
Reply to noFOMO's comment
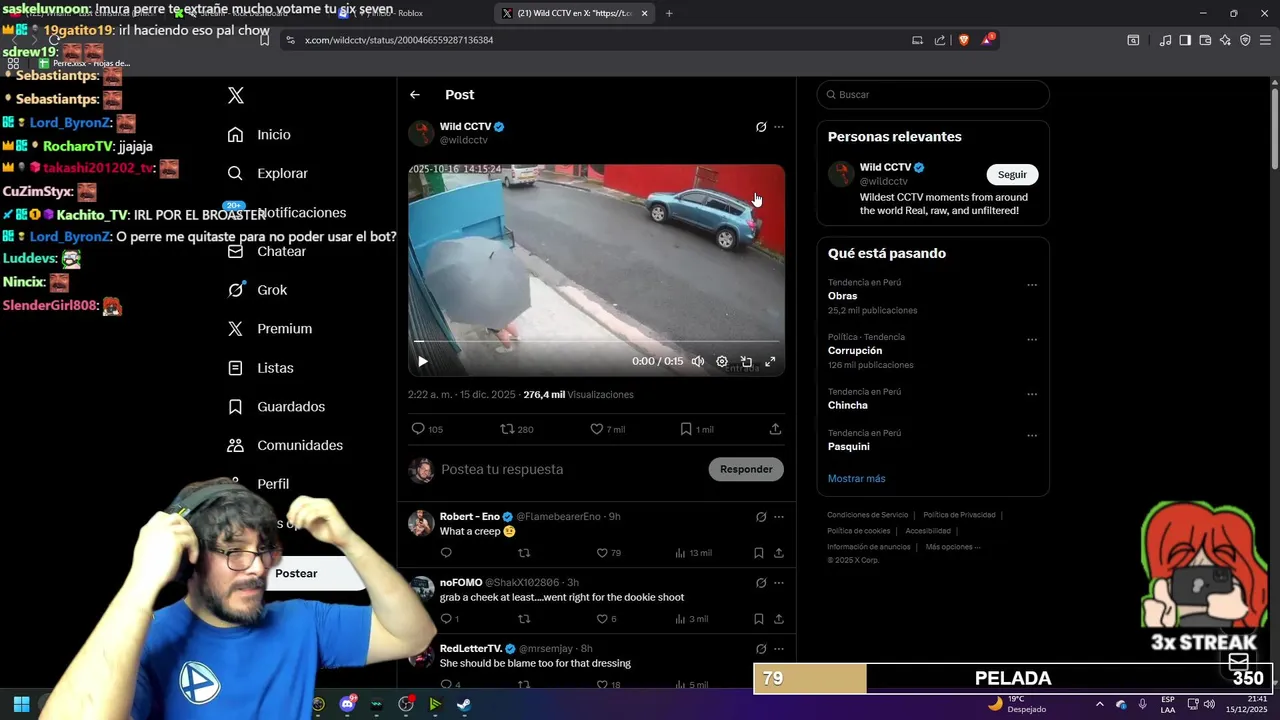[x=449, y=619]
